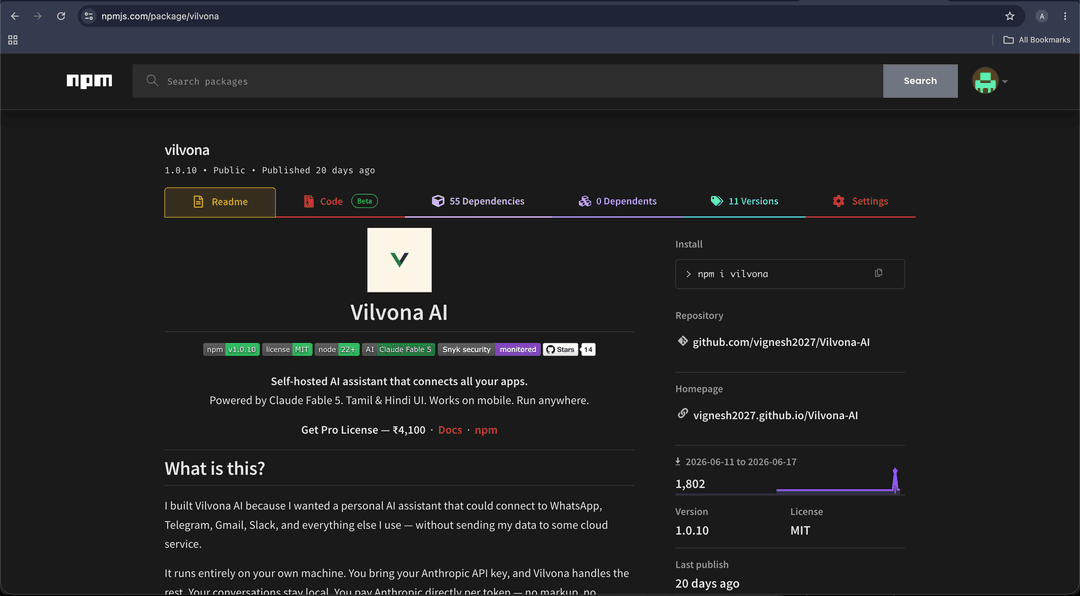This screenshot has height=596, width=1080.
Task: Click the node 22+ badge
Action: 338,349
